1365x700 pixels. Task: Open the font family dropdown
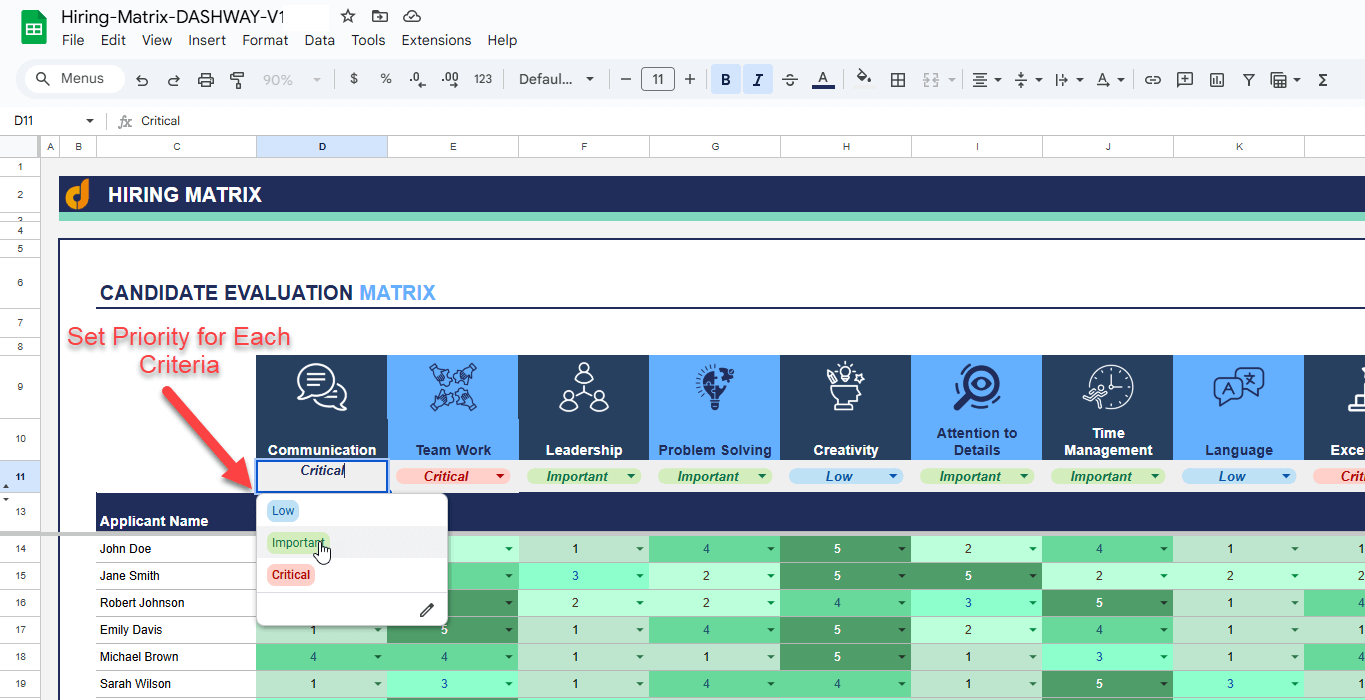click(x=556, y=78)
